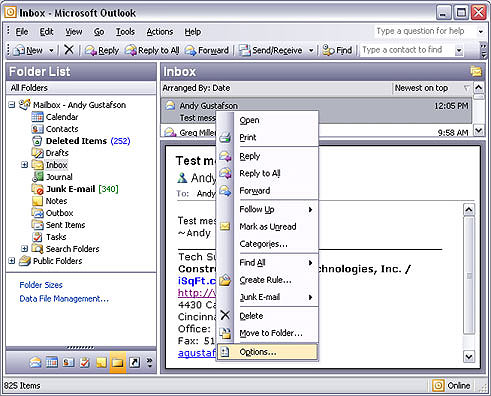Click the Newest on top sort header
491x396 pixels.
(432, 88)
